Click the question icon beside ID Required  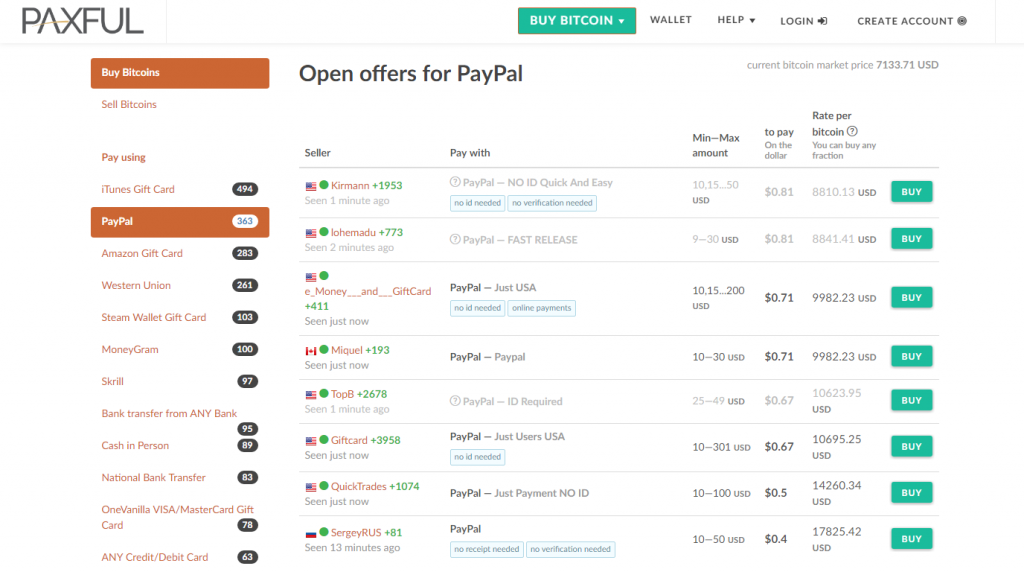tap(455, 401)
